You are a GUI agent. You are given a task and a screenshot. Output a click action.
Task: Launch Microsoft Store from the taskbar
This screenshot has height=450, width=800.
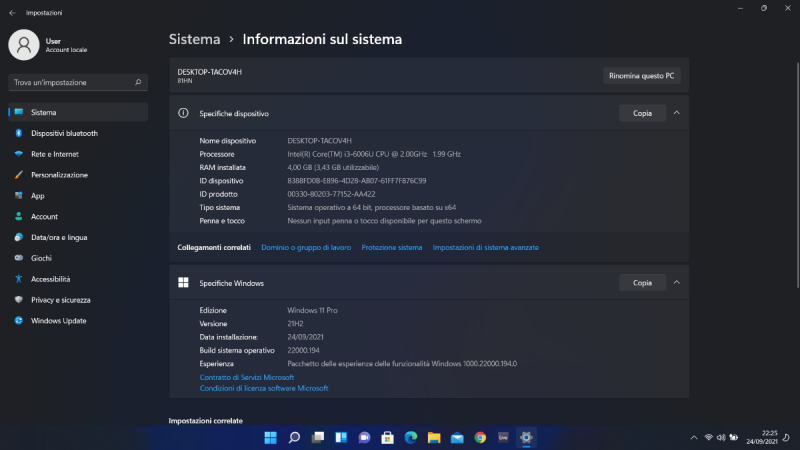(388, 438)
